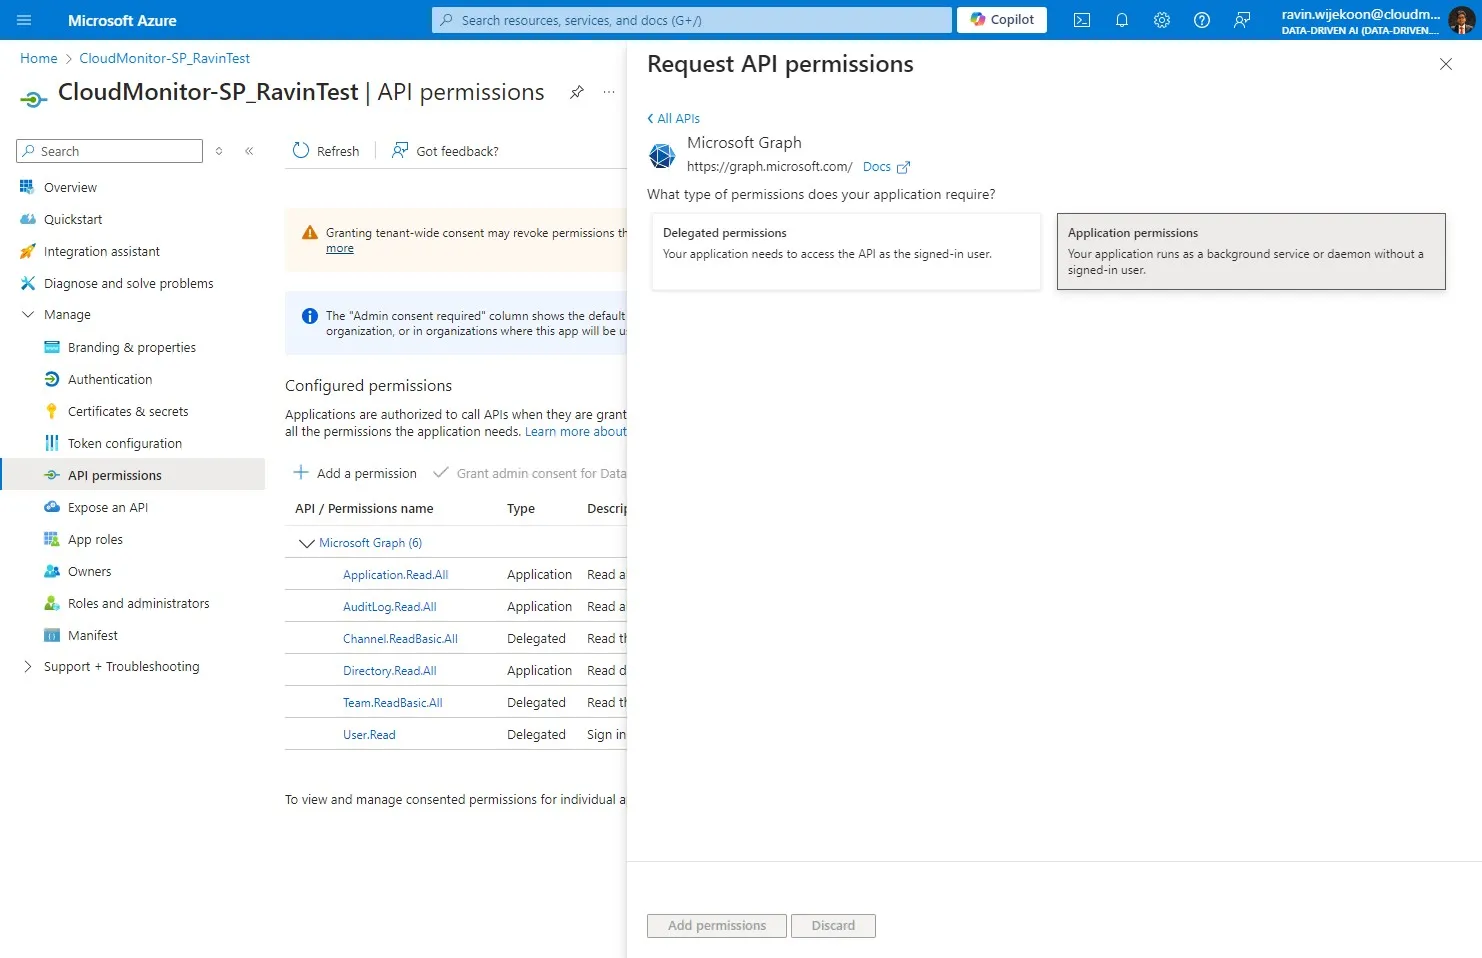The width and height of the screenshot is (1482, 958).
Task: Click 'Delegated' type cell for User.Read
Action: [x=536, y=735]
